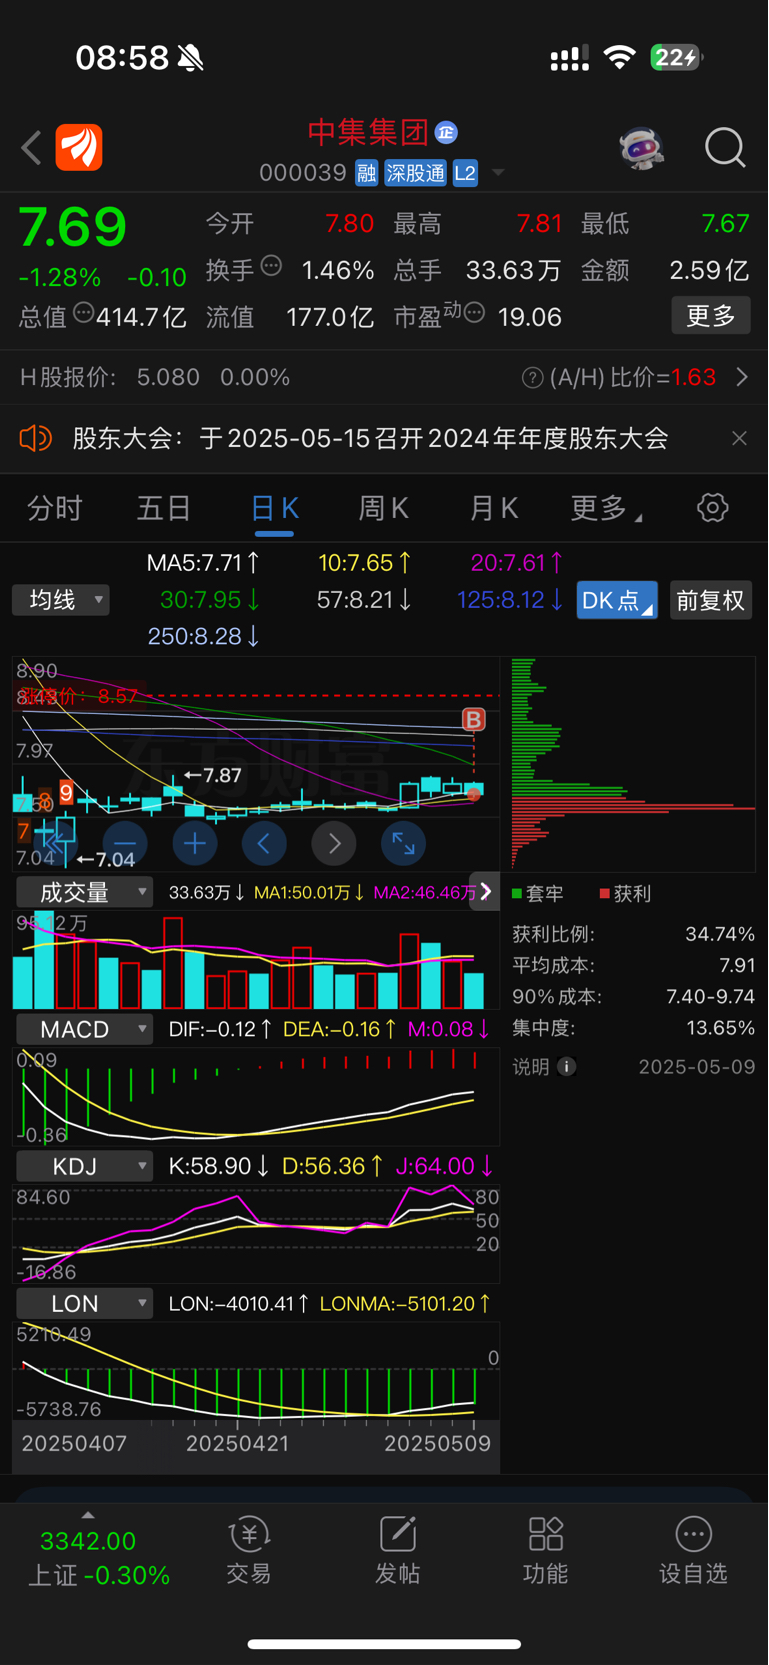Open 上证 index ticker 3342.00

pyautogui.click(x=98, y=1557)
